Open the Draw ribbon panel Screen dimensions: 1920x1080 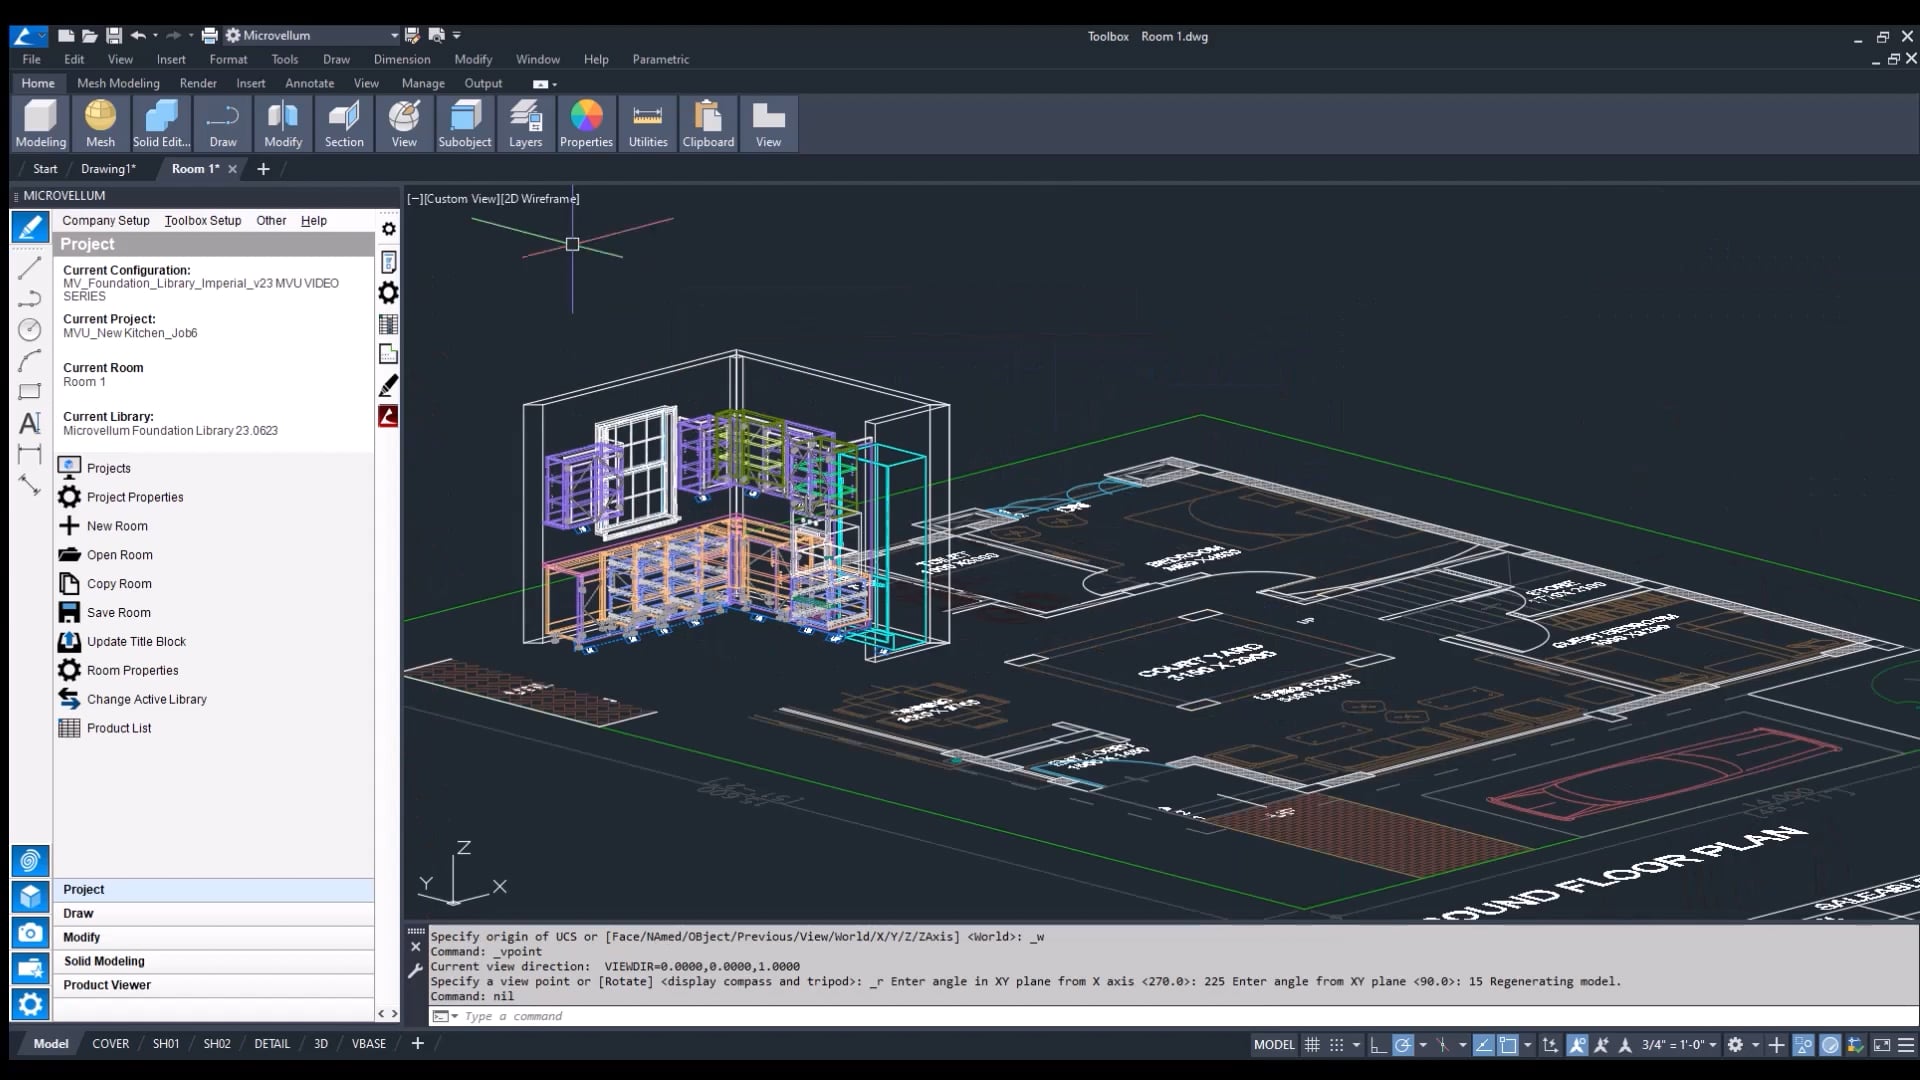(x=223, y=124)
